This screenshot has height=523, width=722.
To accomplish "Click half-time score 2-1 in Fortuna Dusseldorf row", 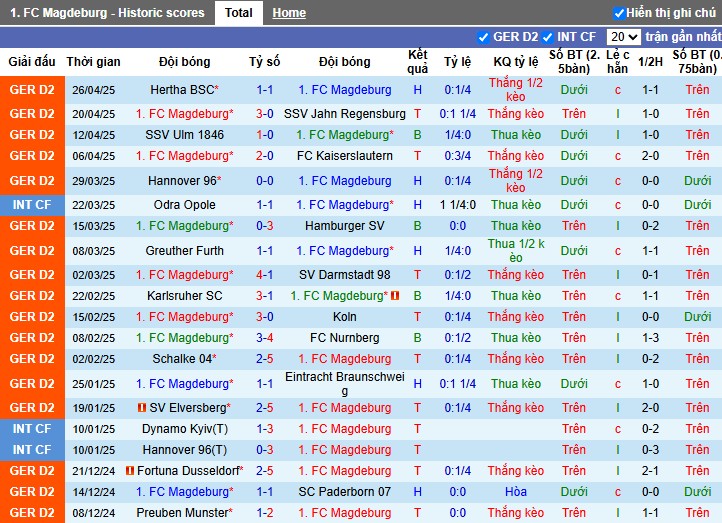I will pos(650,471).
